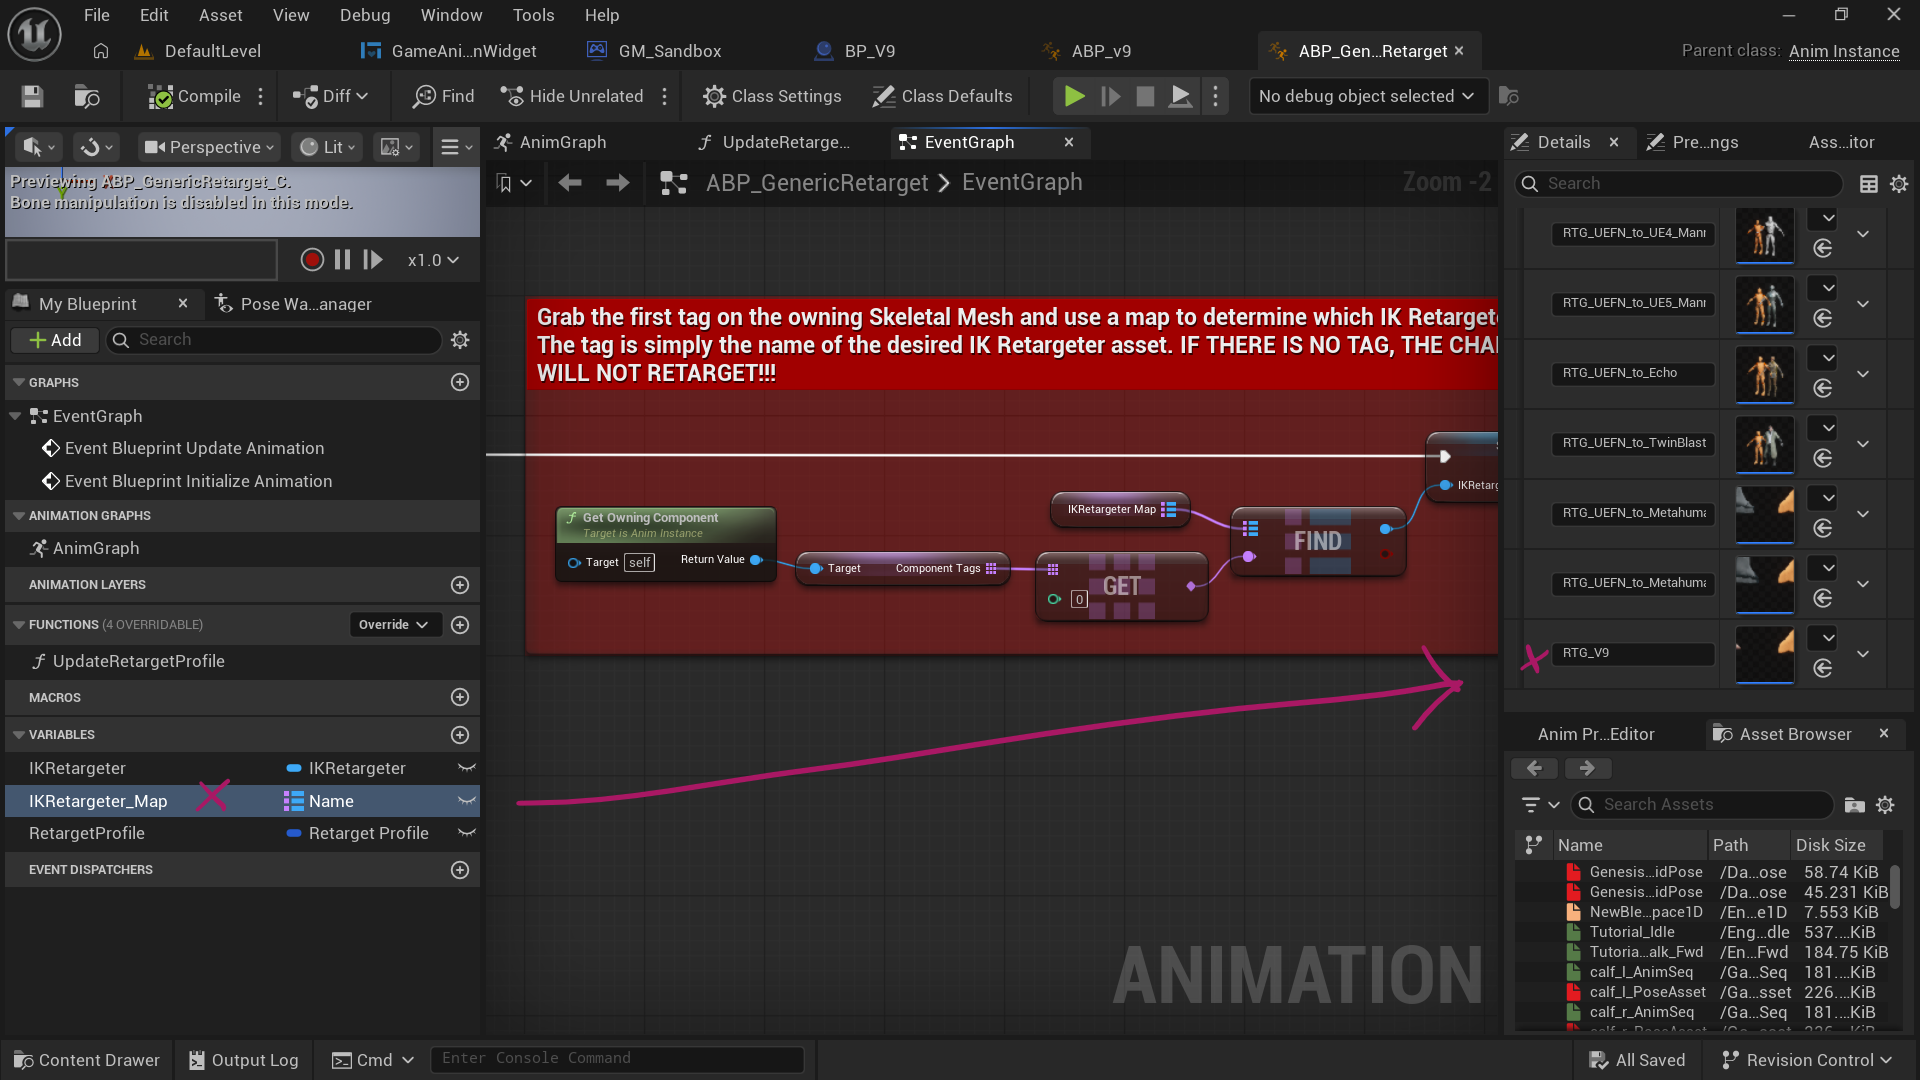Image resolution: width=1920 pixels, height=1080 pixels.
Task: Open the Override functions dropdown
Action: pyautogui.click(x=394, y=625)
